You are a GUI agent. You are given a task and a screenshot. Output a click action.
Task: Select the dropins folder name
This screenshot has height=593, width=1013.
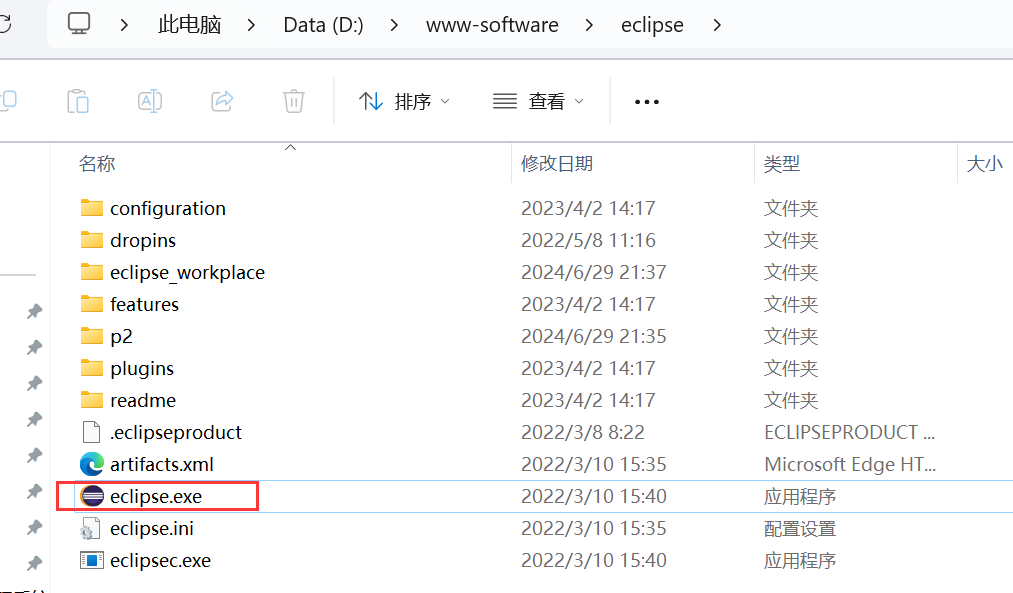pos(143,240)
